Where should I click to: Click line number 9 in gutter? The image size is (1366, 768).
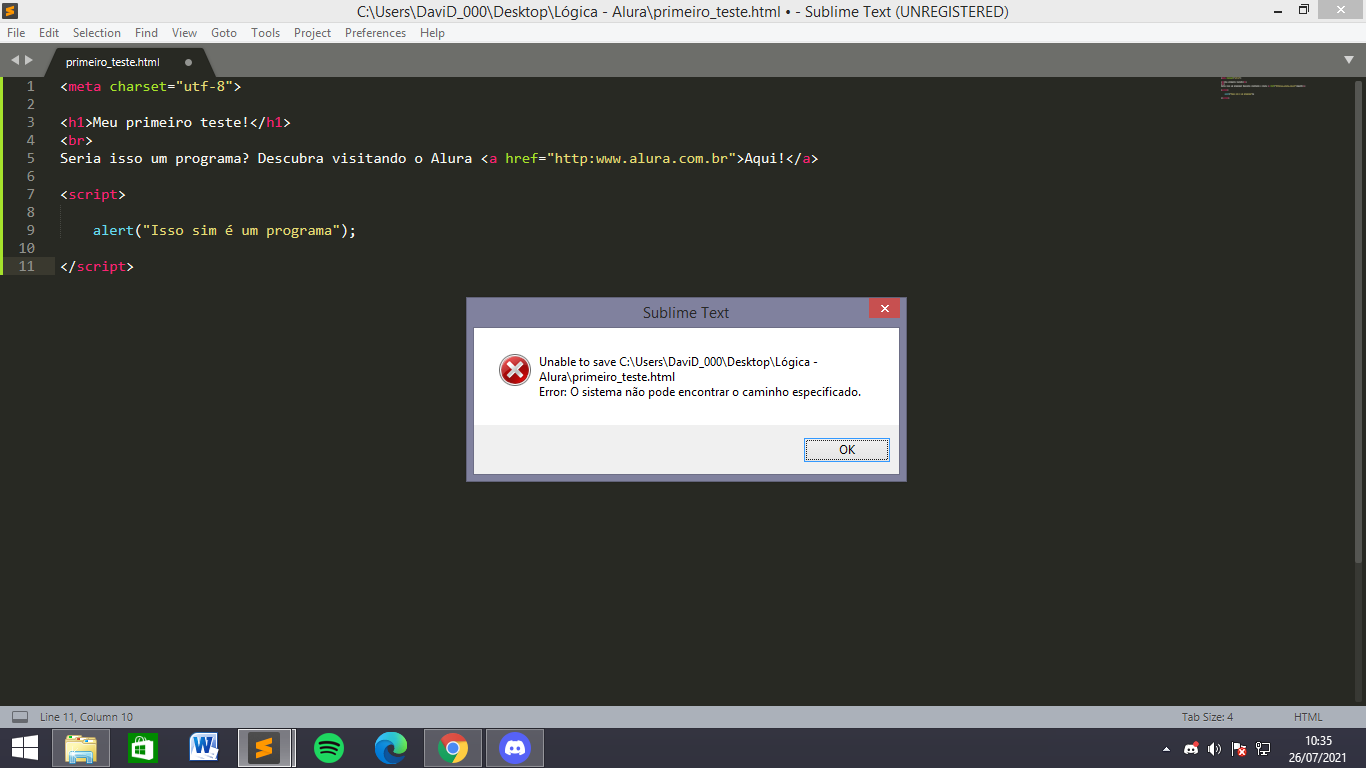[30, 230]
